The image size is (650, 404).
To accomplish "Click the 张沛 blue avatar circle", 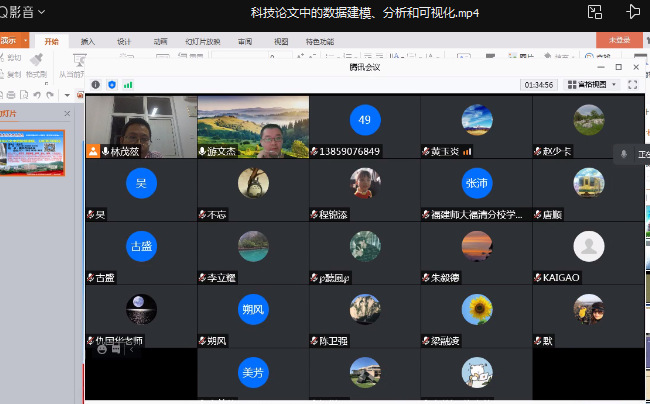I will pyautogui.click(x=476, y=183).
